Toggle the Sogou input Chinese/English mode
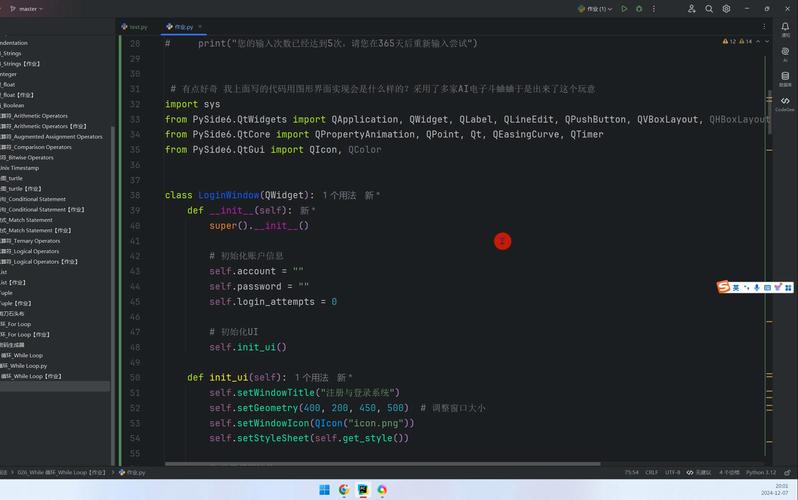Image resolution: width=798 pixels, height=500 pixels. [x=736, y=288]
